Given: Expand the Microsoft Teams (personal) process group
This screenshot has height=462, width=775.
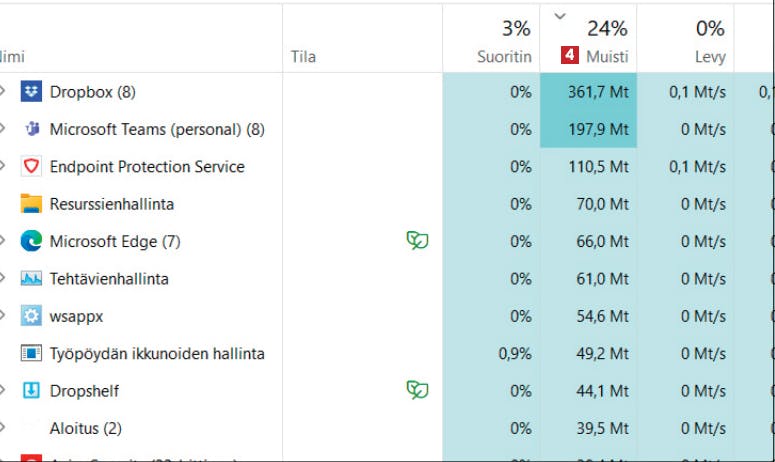Looking at the screenshot, I should tap(3, 129).
